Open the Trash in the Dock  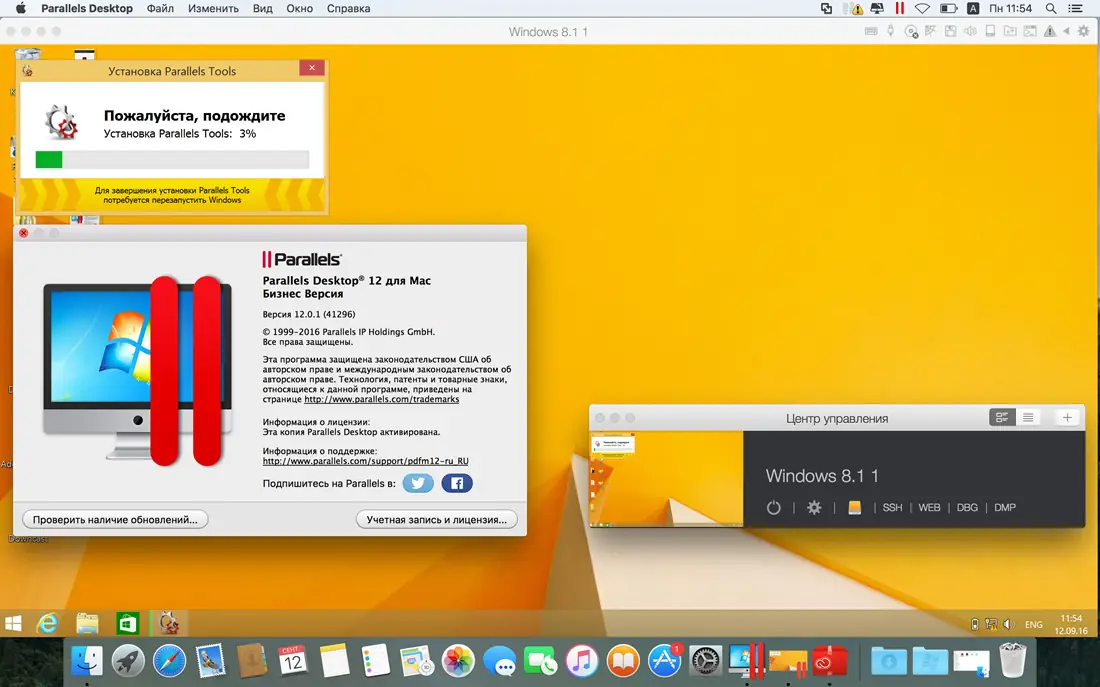pyautogui.click(x=1012, y=660)
